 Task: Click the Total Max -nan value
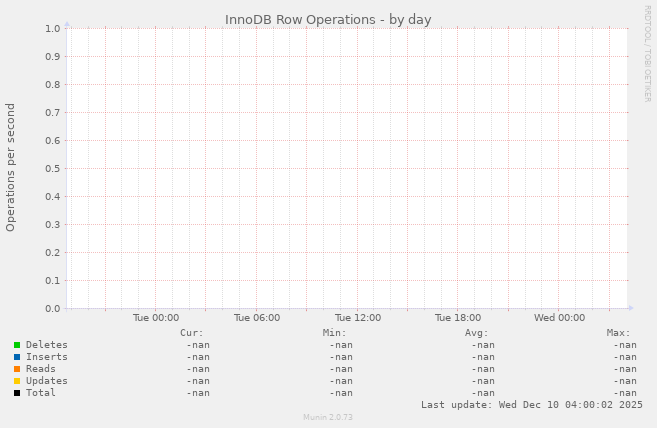[625, 393]
